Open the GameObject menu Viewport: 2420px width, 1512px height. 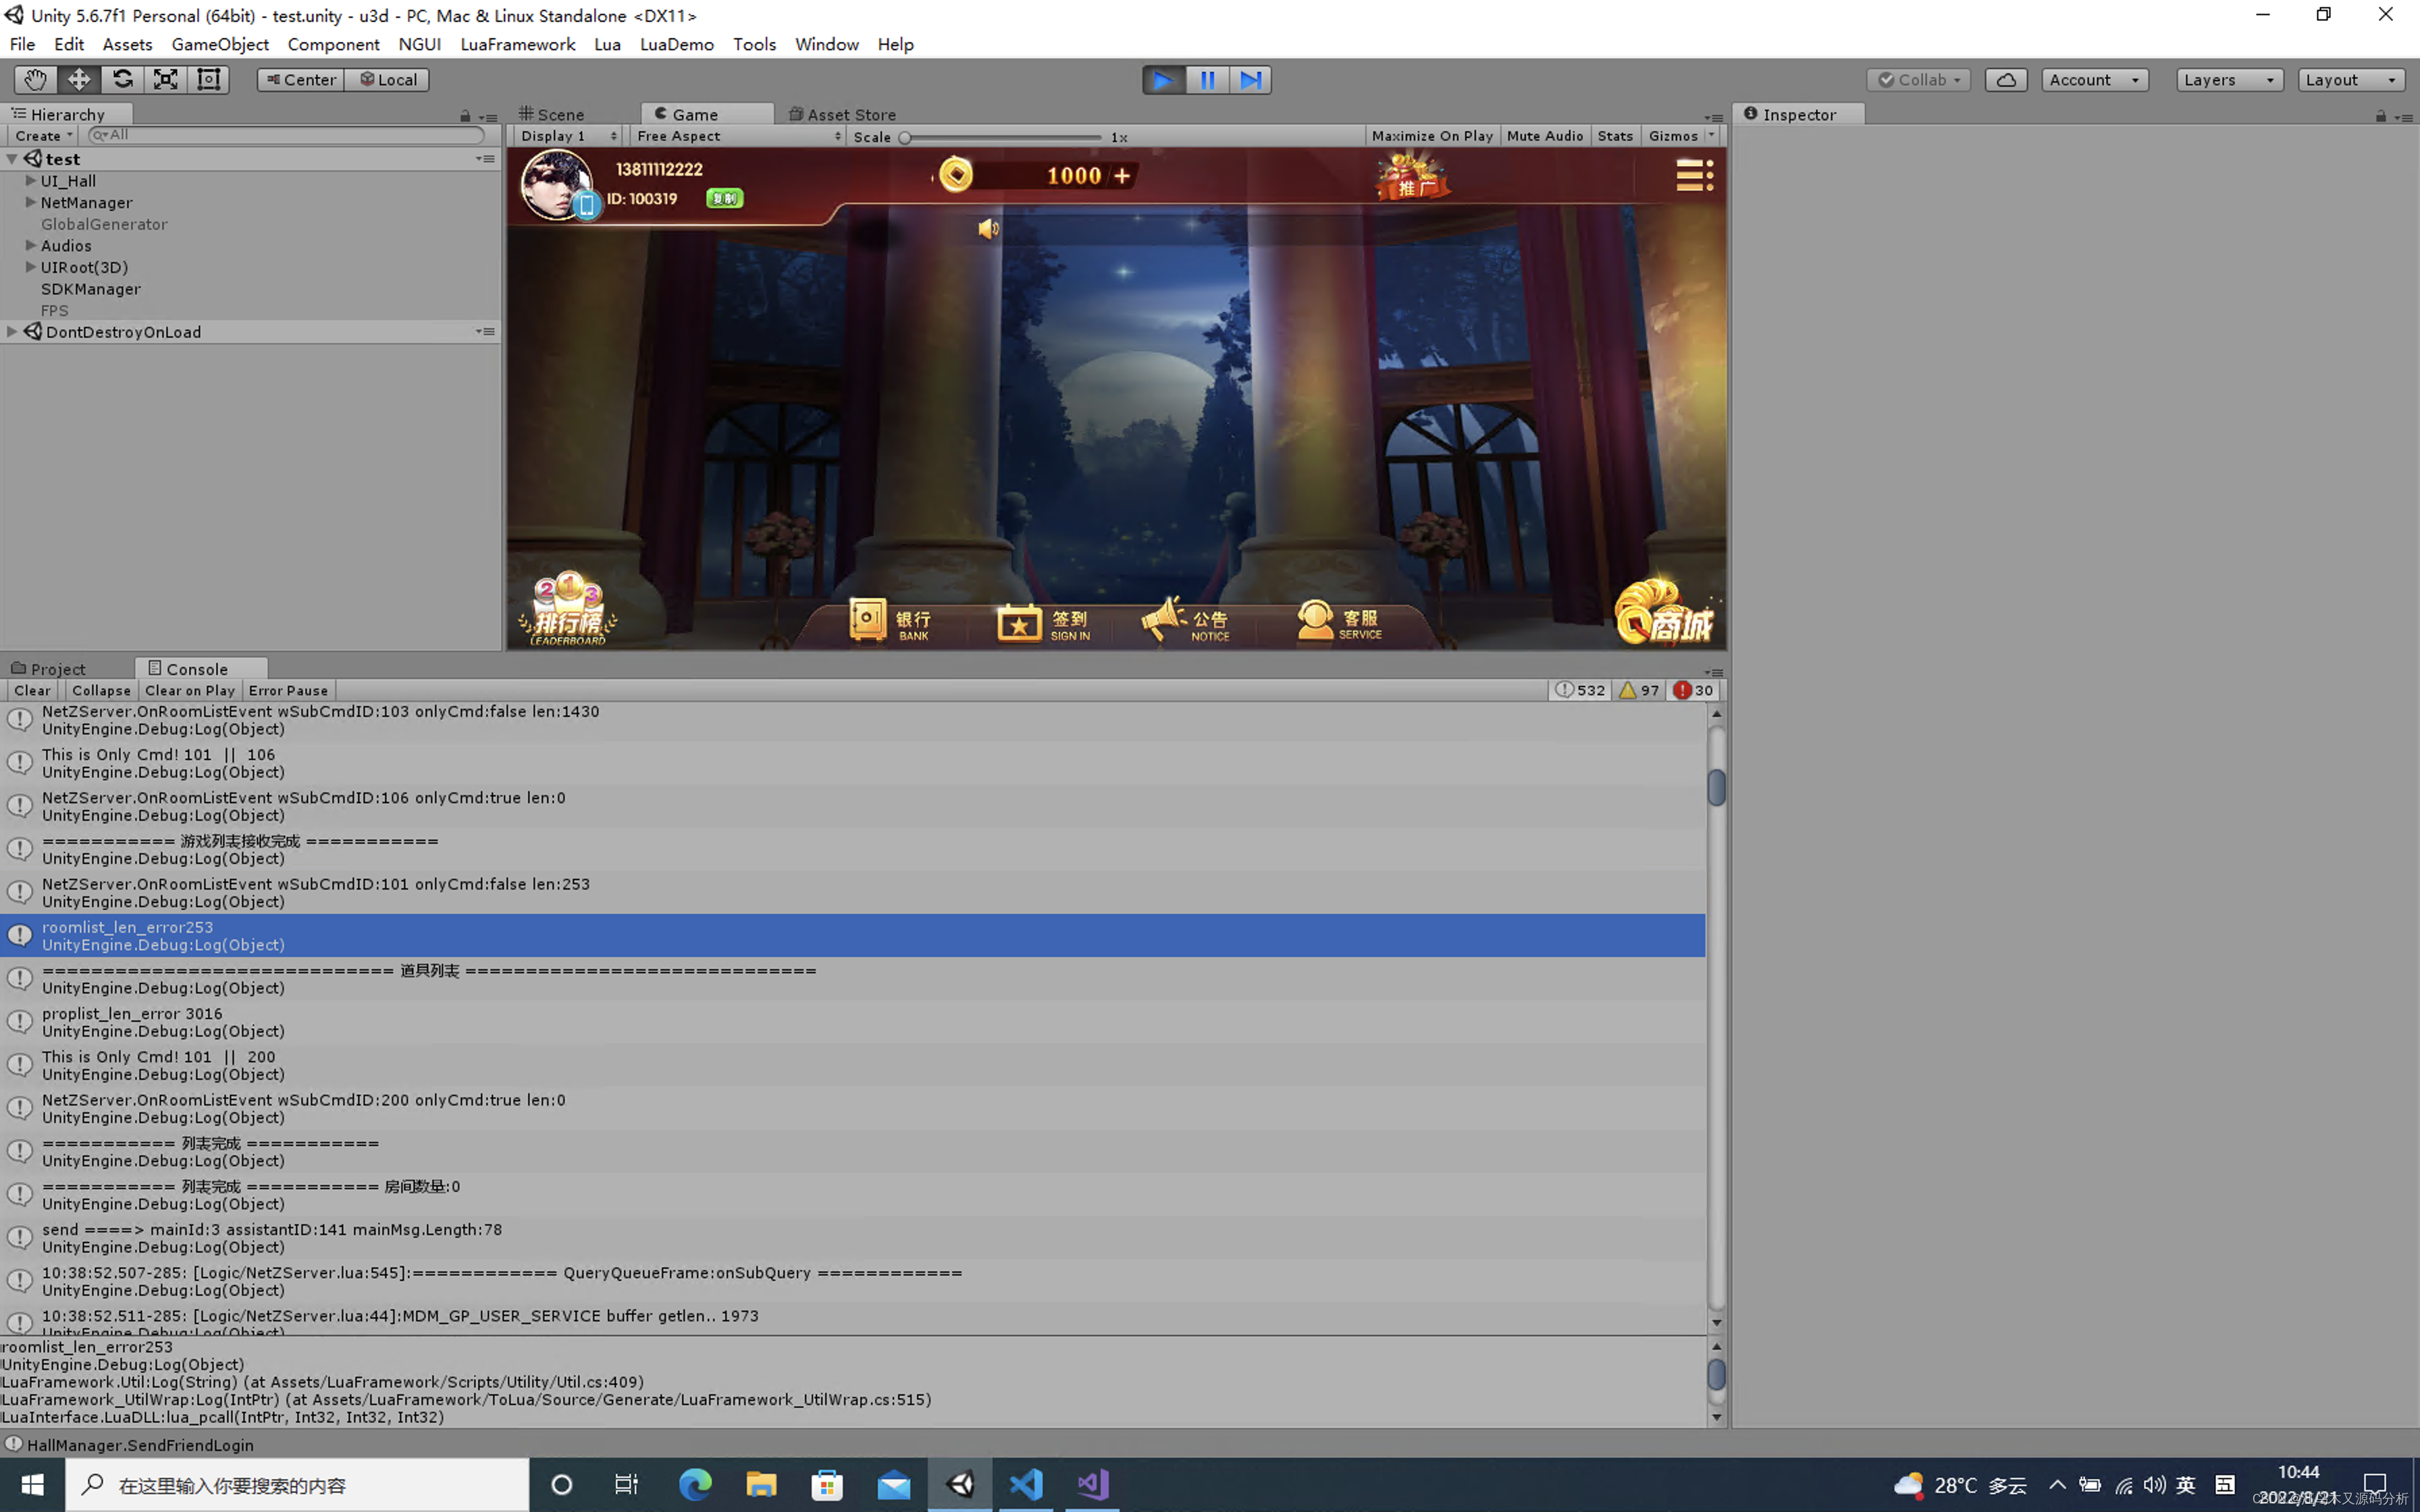(x=220, y=44)
